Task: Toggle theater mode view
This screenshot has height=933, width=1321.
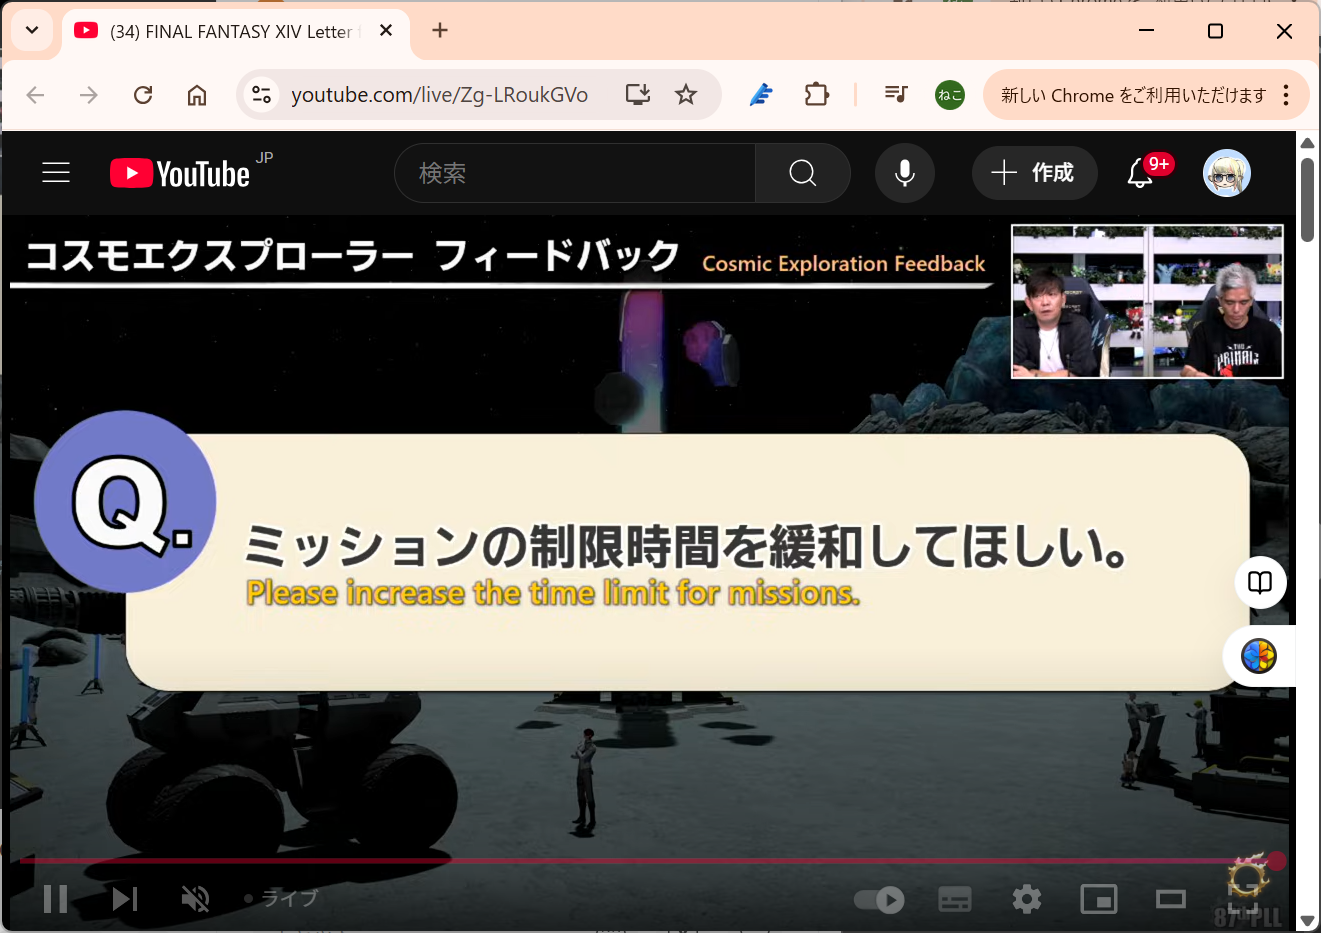Action: (x=1171, y=900)
